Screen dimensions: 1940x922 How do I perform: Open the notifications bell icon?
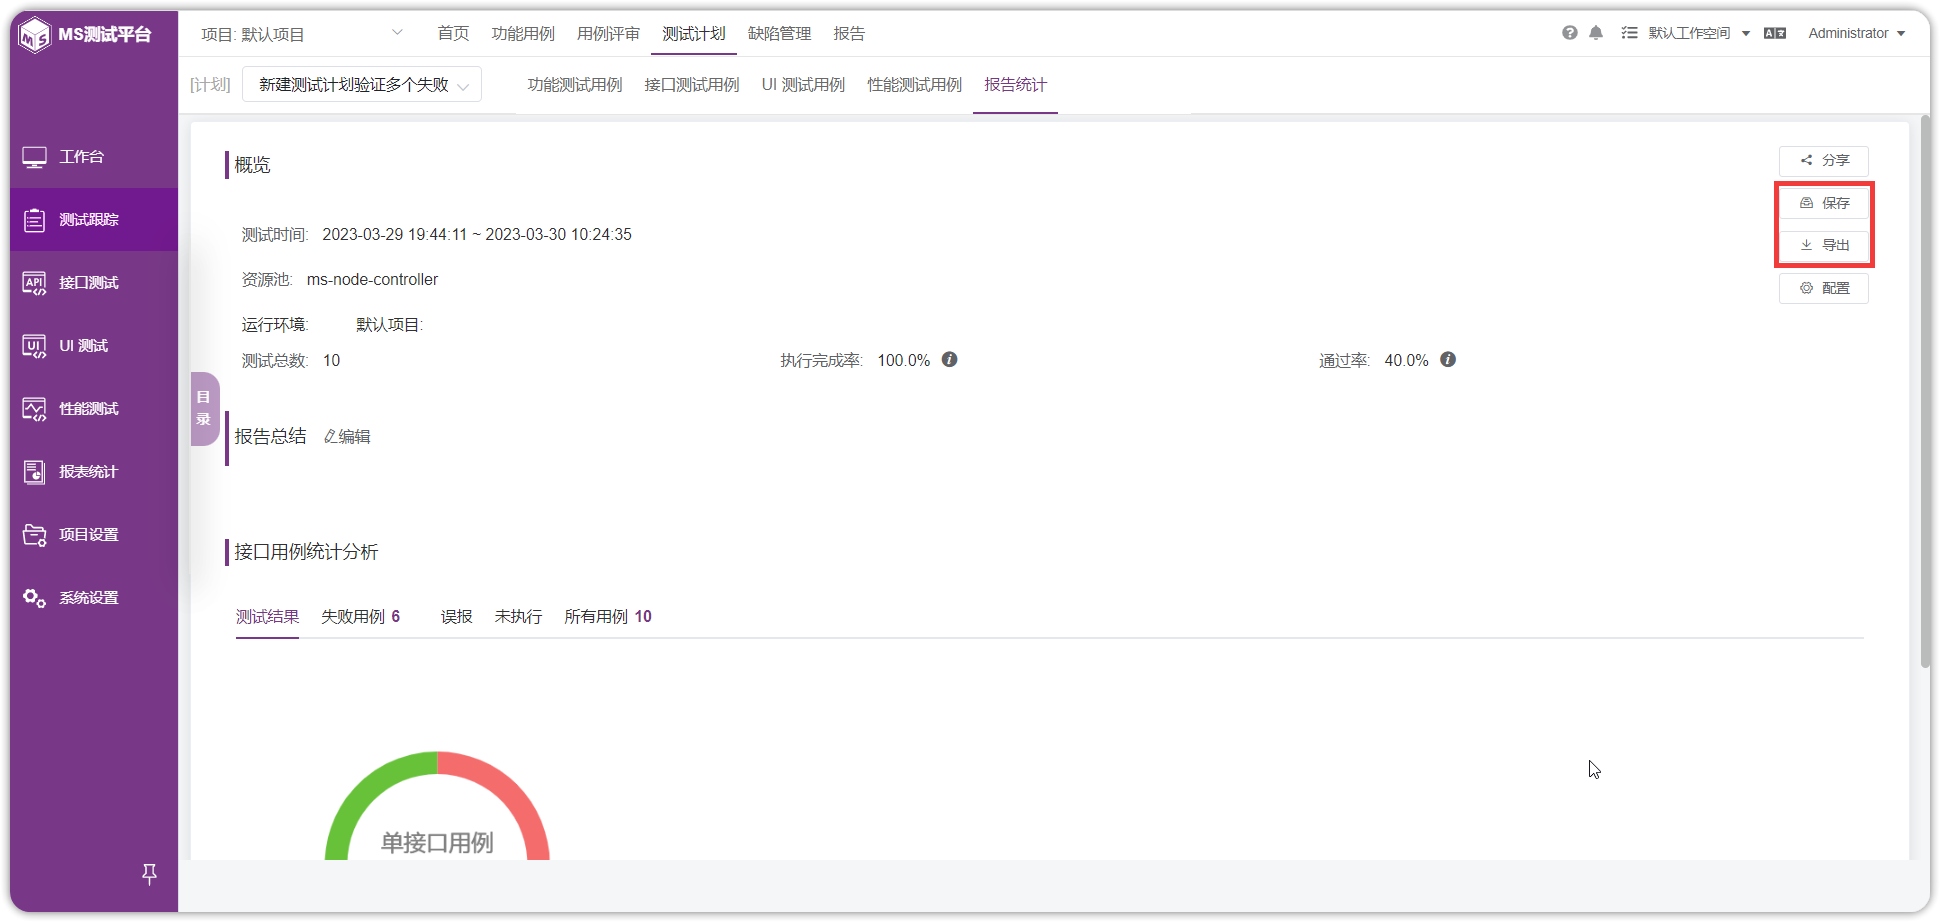(1596, 33)
